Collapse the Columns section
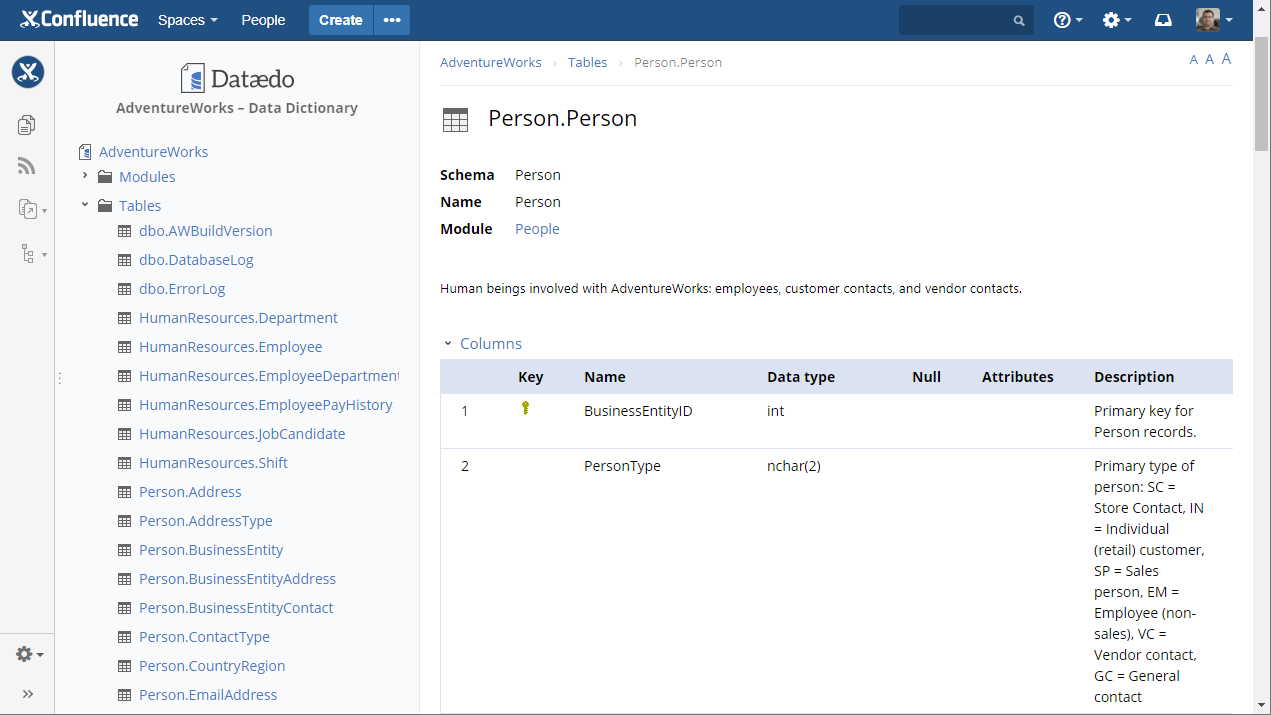 click(x=448, y=343)
